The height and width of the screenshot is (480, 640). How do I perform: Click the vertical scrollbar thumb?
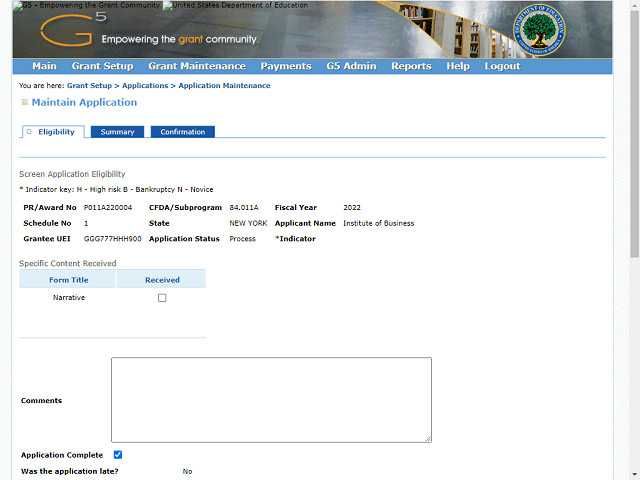click(x=635, y=134)
